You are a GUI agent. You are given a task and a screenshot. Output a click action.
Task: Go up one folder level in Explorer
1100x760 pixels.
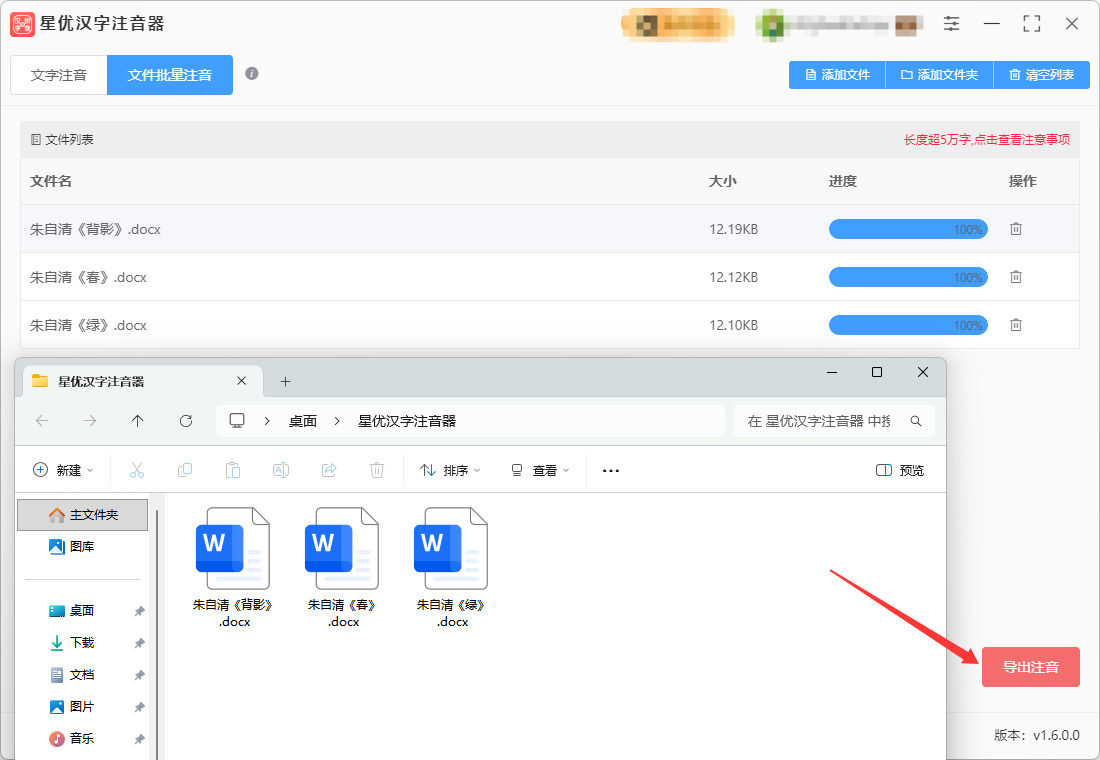pyautogui.click(x=138, y=421)
